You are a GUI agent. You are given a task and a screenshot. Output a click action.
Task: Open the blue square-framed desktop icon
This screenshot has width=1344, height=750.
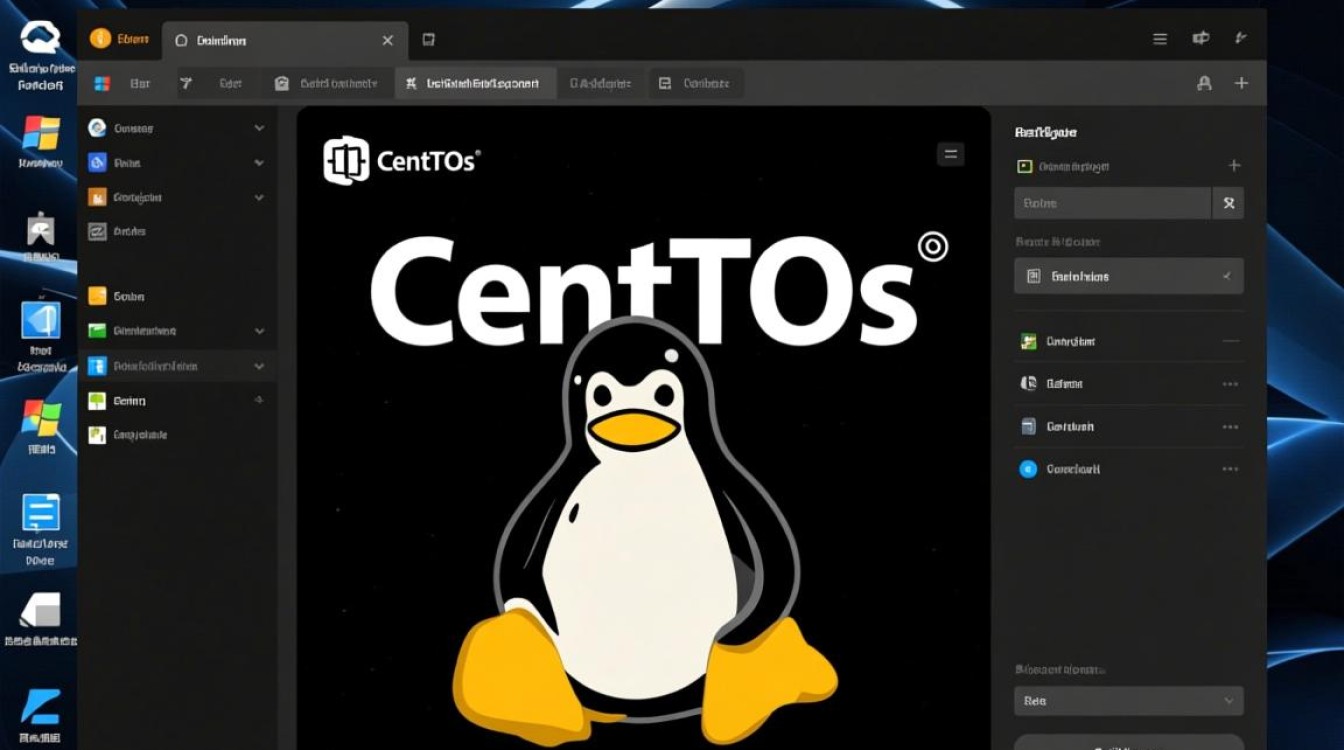pos(41,320)
